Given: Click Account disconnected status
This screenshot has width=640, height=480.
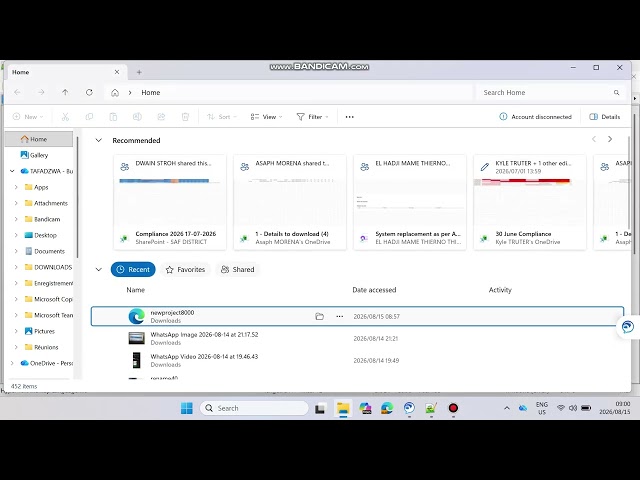Looking at the screenshot, I should pyautogui.click(x=535, y=117).
